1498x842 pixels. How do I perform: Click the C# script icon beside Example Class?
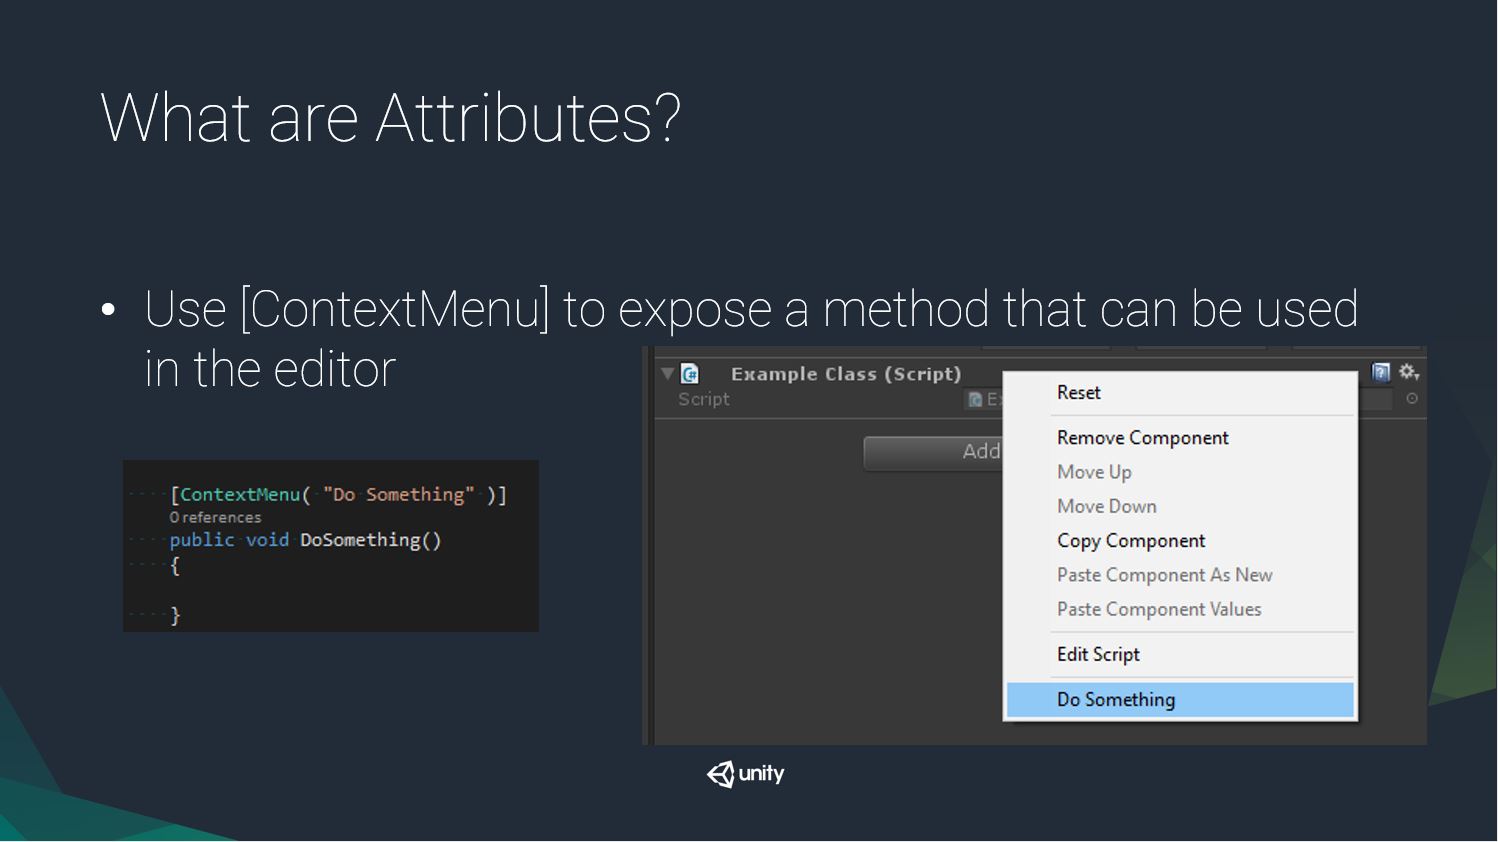pos(690,374)
